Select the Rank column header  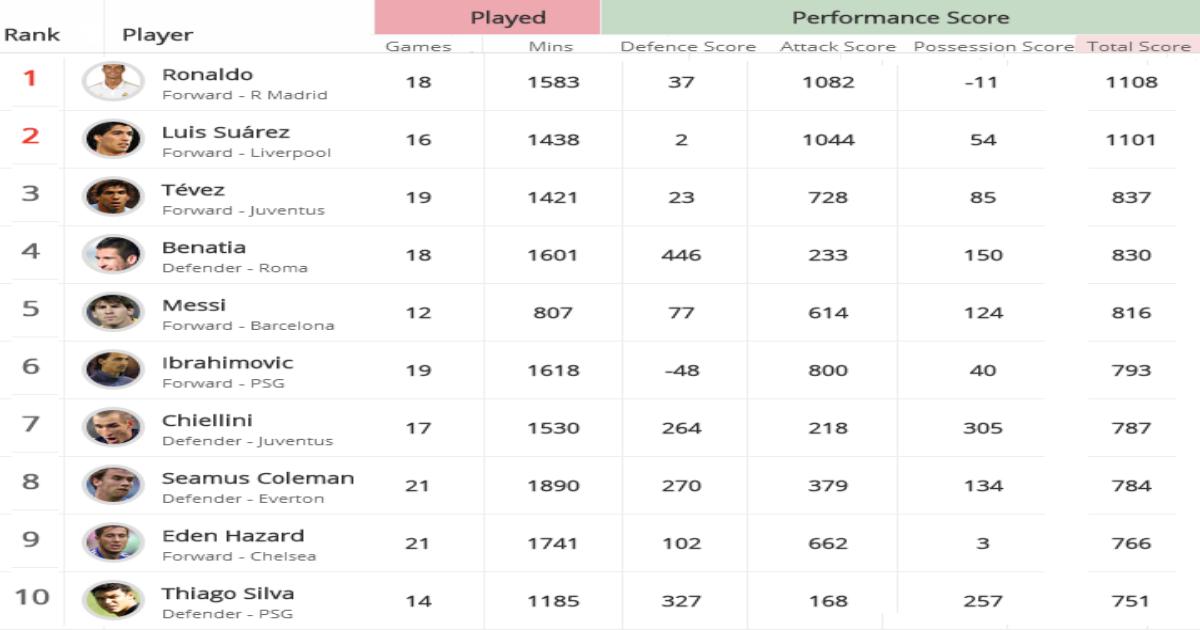pyautogui.click(x=32, y=34)
